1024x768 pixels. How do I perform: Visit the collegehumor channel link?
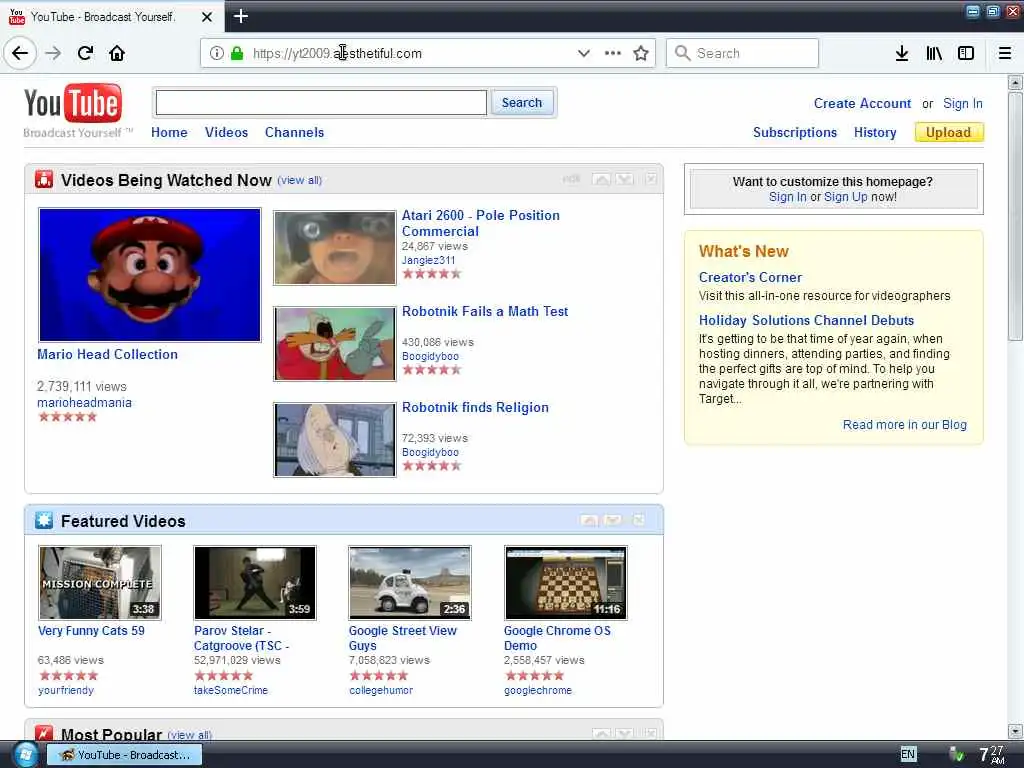tap(381, 690)
